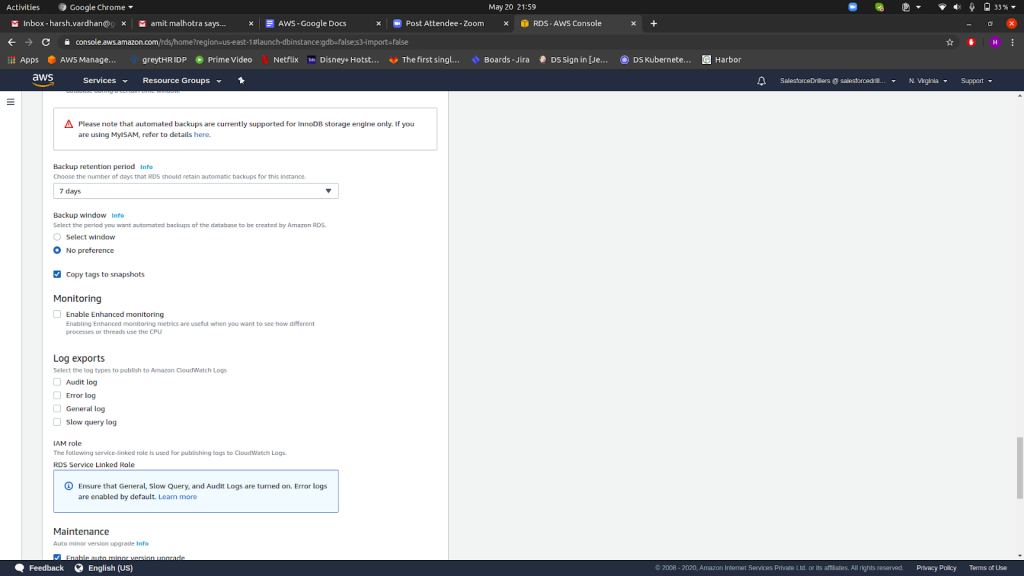This screenshot has height=576, width=1024.
Task: Enable Enhanced monitoring checkbox
Action: [57, 314]
